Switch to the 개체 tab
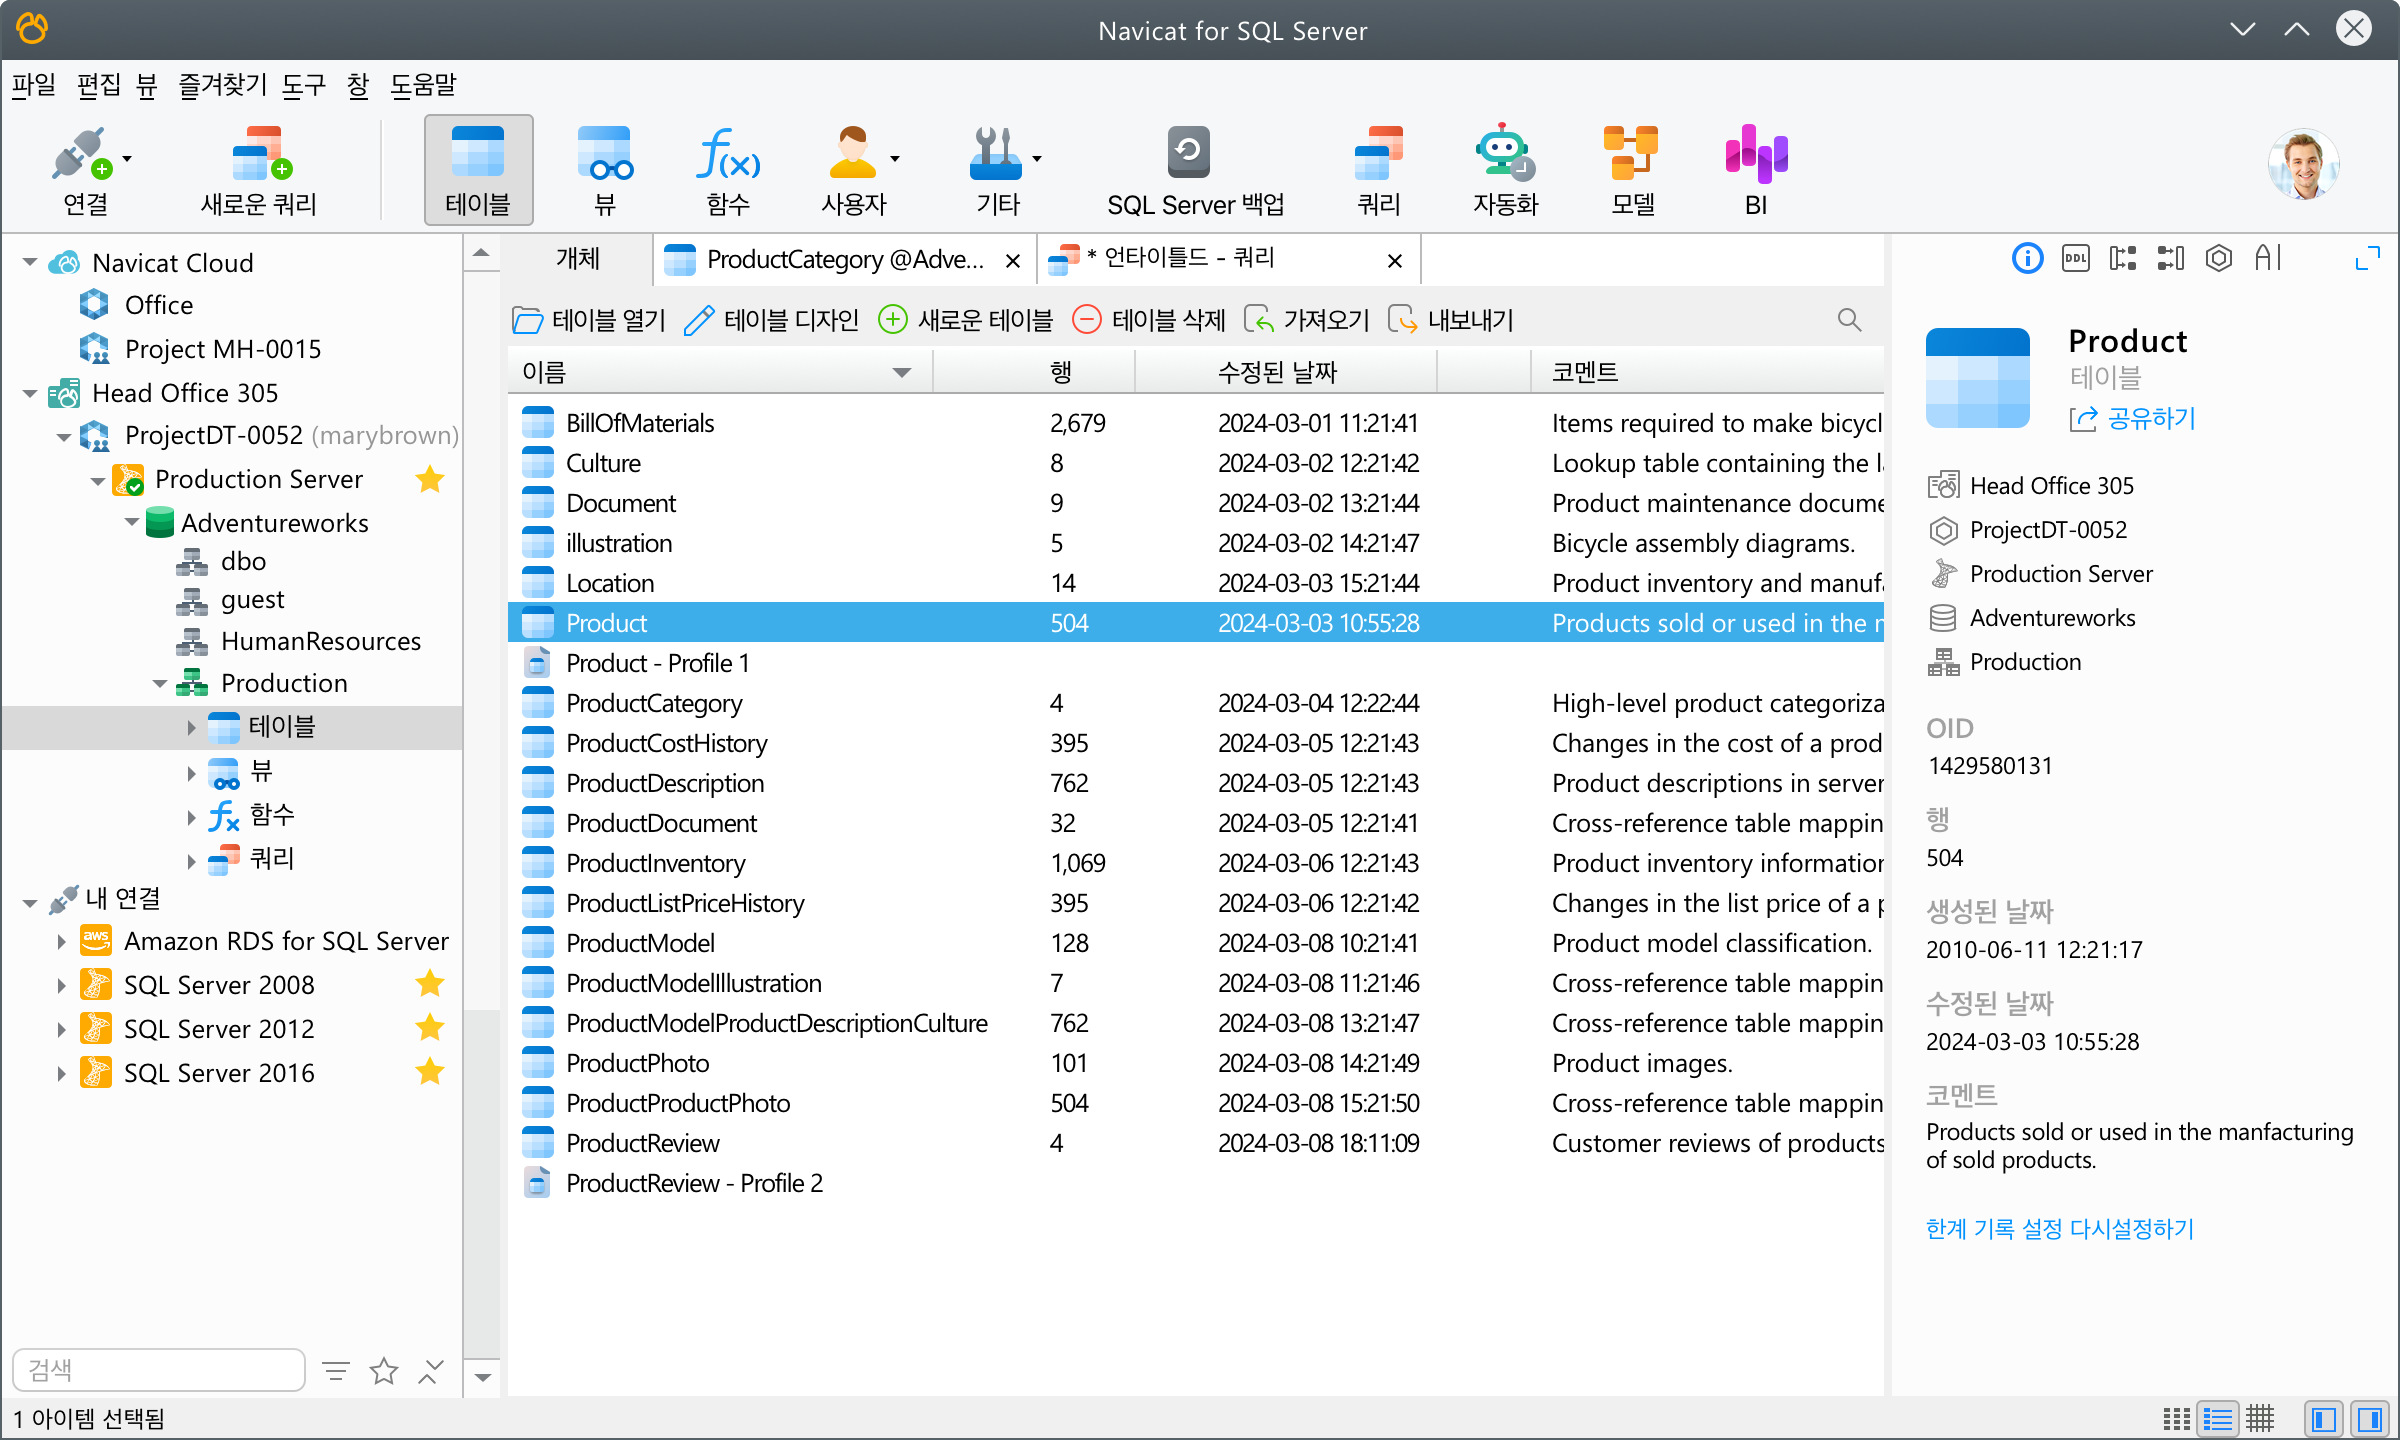This screenshot has height=1440, width=2400. pos(578,260)
